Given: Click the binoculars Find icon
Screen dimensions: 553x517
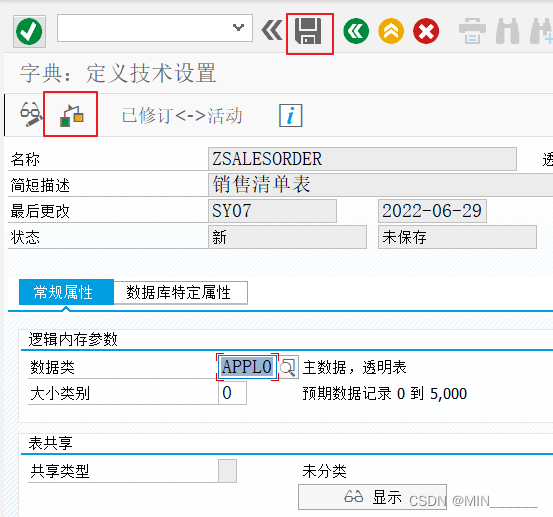Looking at the screenshot, I should click(x=508, y=31).
